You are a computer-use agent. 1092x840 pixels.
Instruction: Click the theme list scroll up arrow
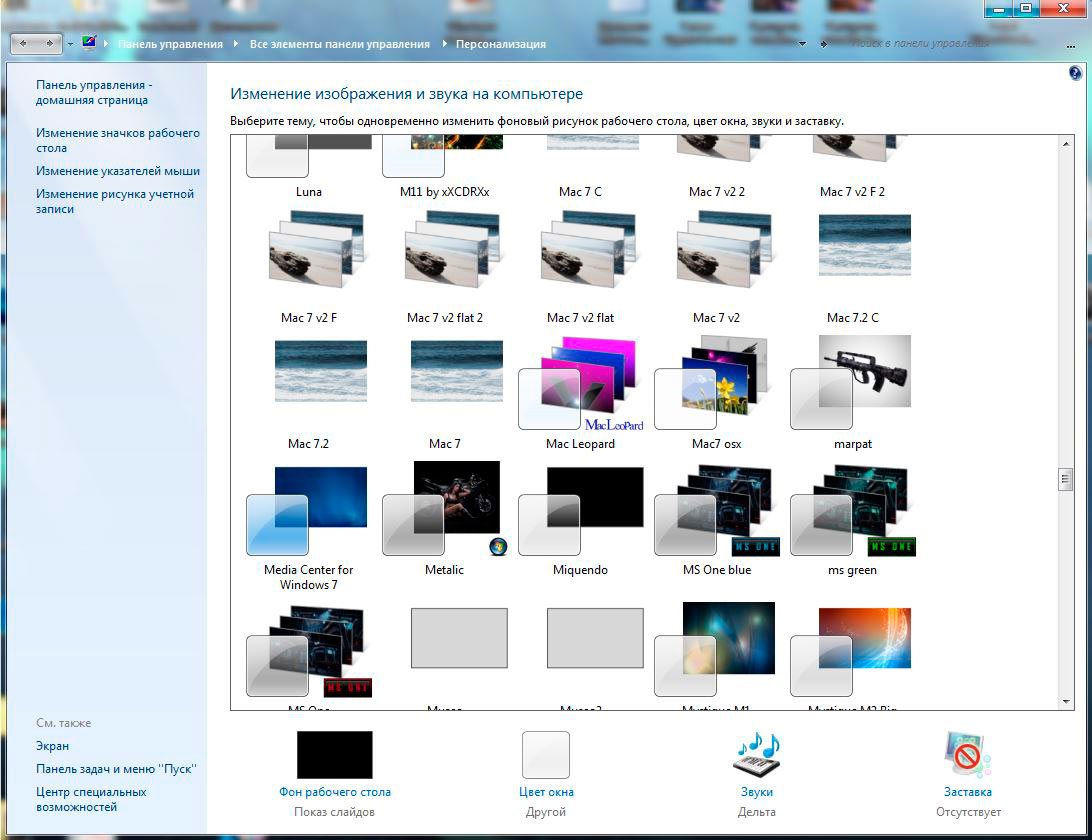click(1066, 144)
